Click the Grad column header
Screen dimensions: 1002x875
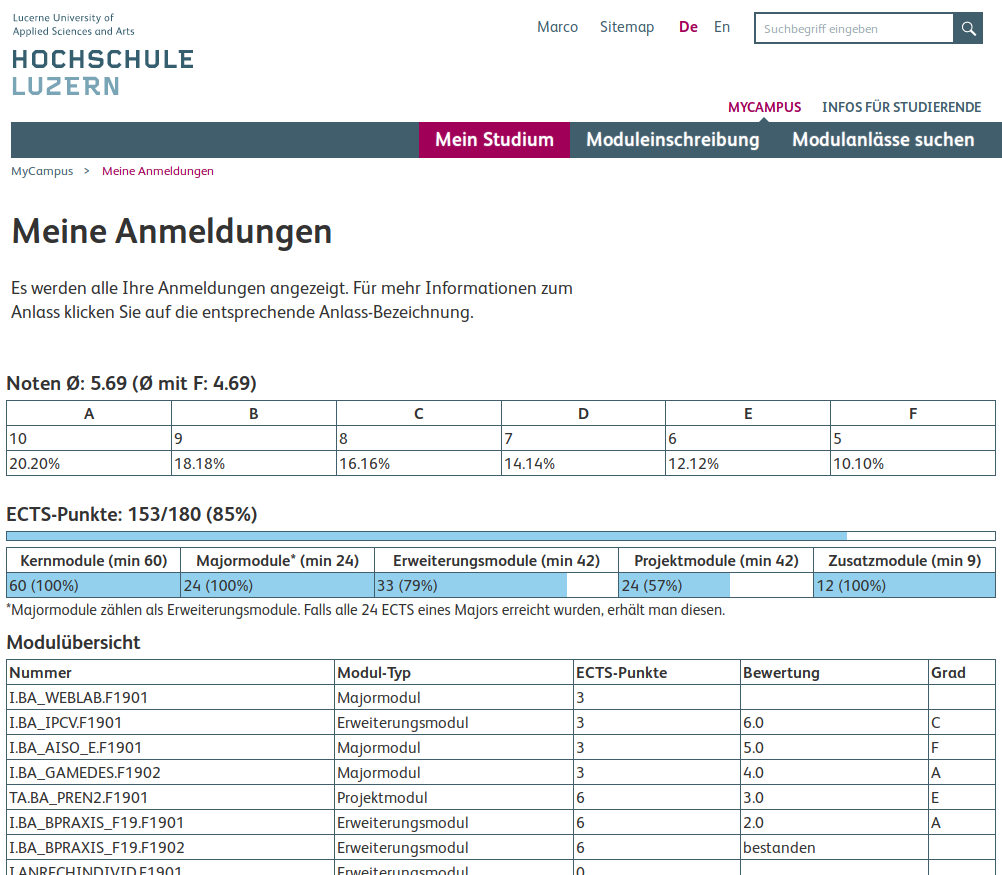pyautogui.click(x=962, y=672)
